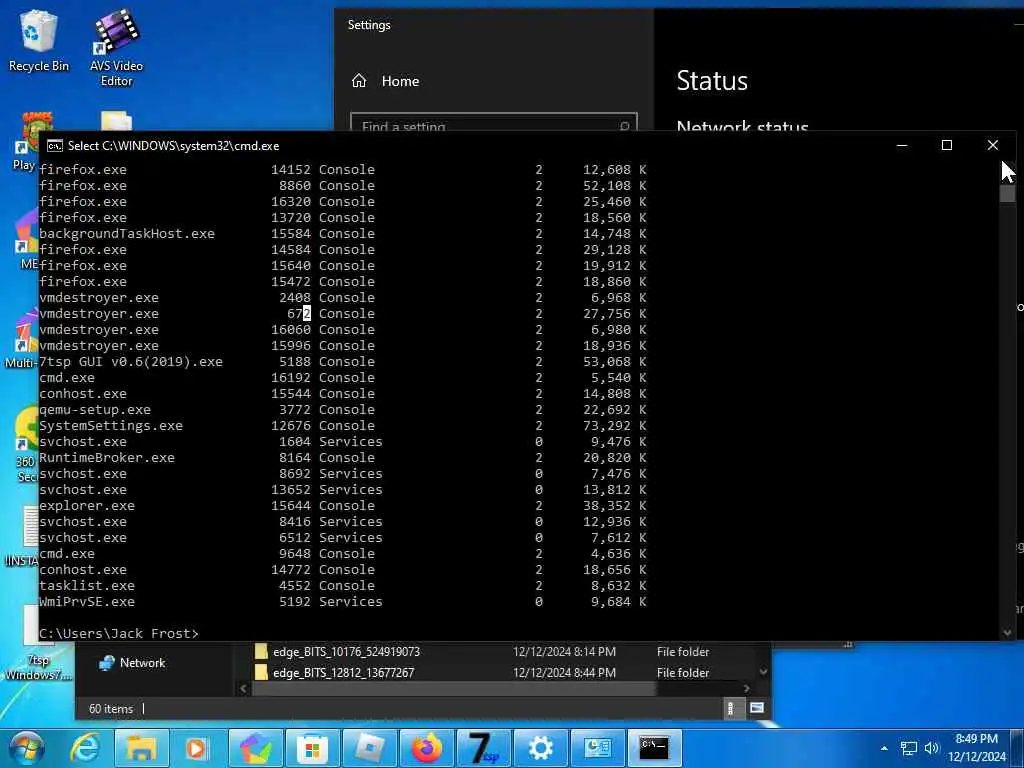This screenshot has width=1024, height=768.
Task: Click the cmd scrollbar down arrow
Action: (1007, 632)
